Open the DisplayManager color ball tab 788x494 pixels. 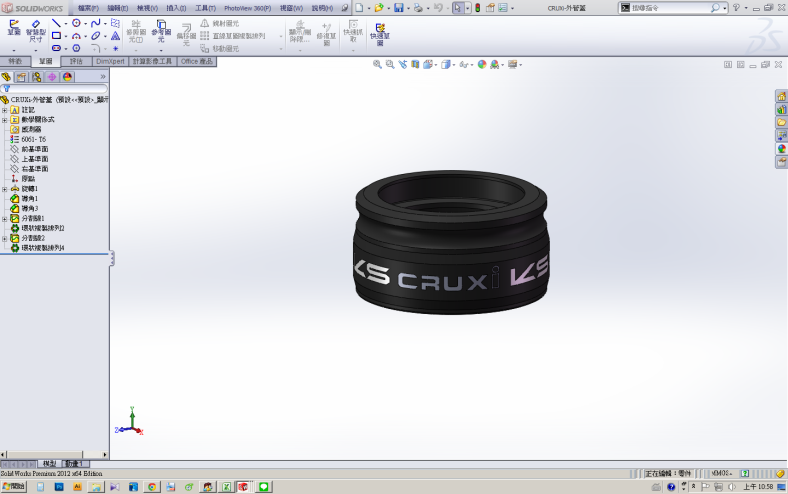(x=68, y=76)
